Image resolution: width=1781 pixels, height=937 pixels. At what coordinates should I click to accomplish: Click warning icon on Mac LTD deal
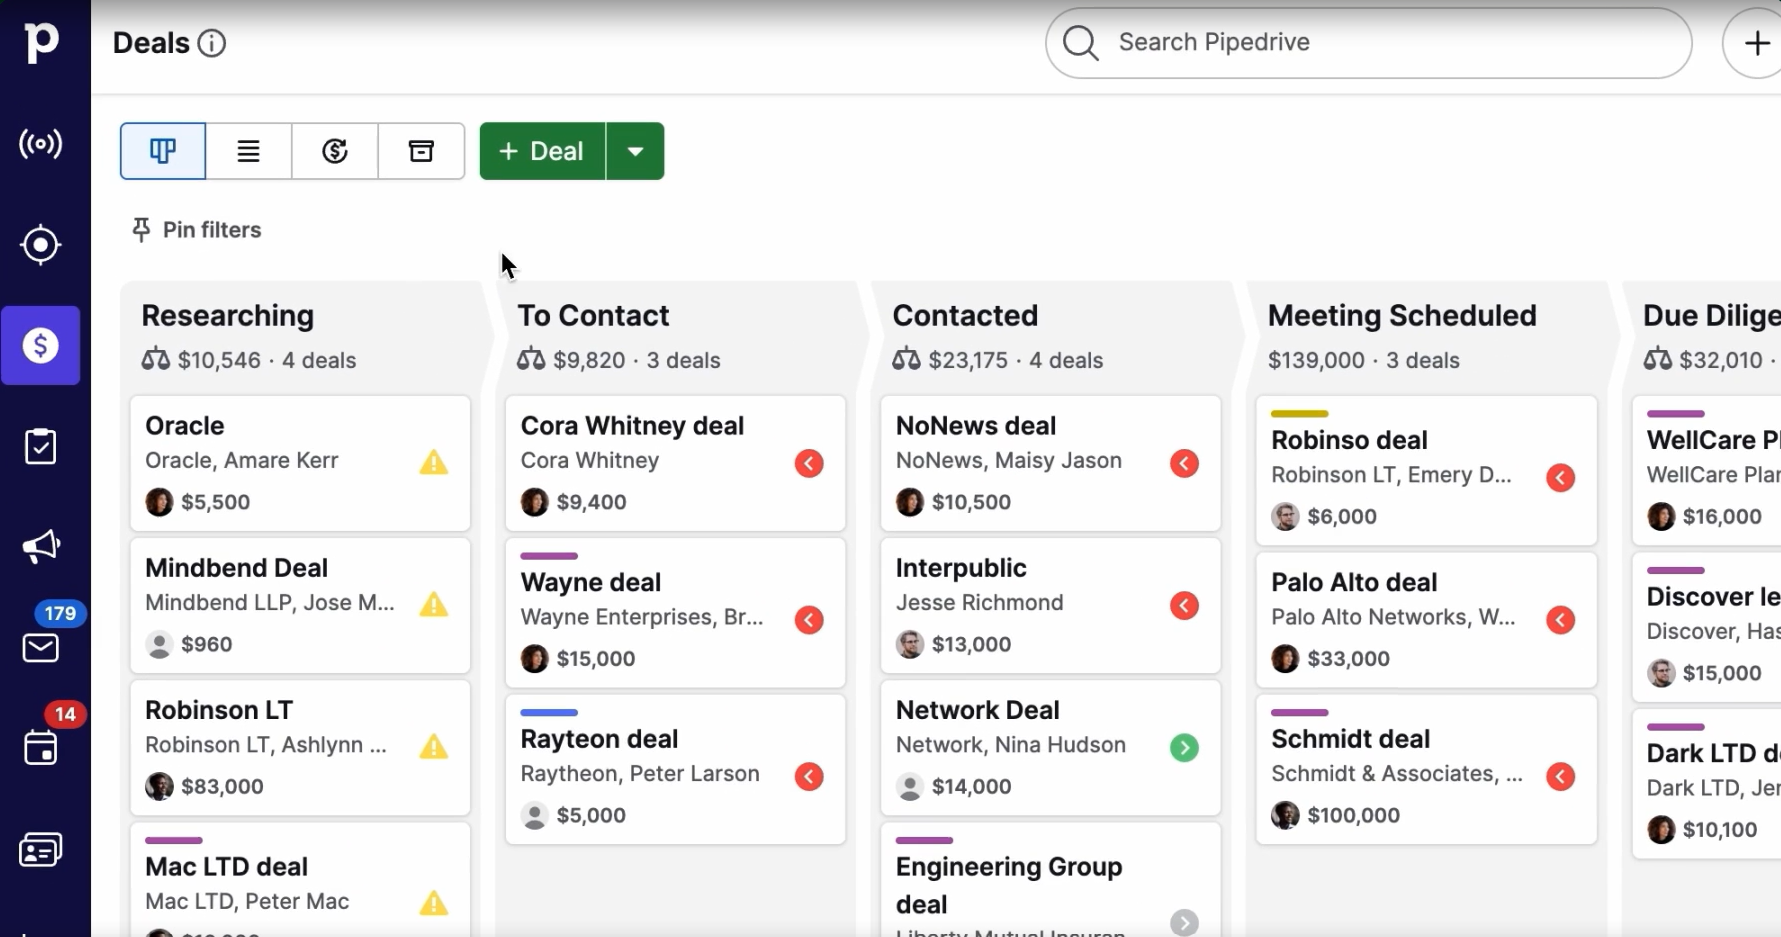(434, 903)
